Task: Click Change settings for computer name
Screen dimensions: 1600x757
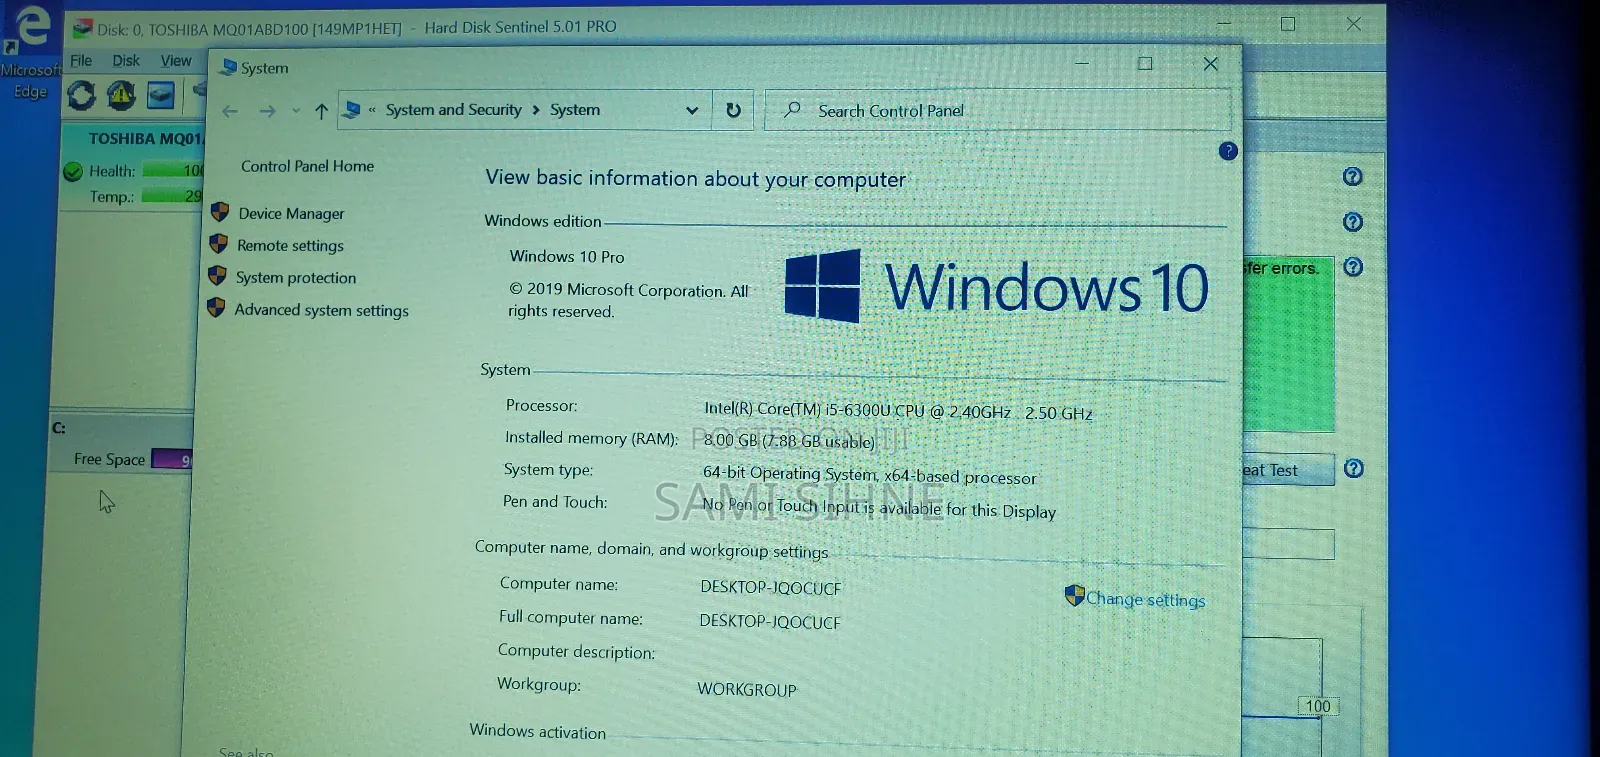Action: (x=1145, y=599)
